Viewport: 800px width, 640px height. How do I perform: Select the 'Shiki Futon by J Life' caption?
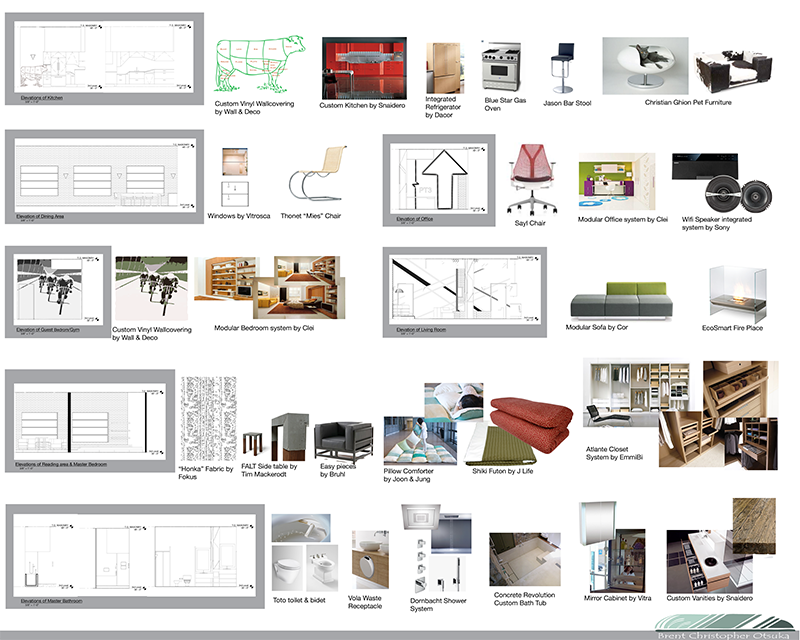[503, 471]
